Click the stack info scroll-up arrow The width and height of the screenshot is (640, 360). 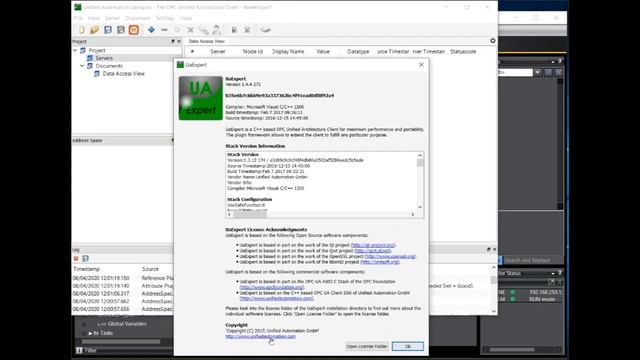click(420, 156)
